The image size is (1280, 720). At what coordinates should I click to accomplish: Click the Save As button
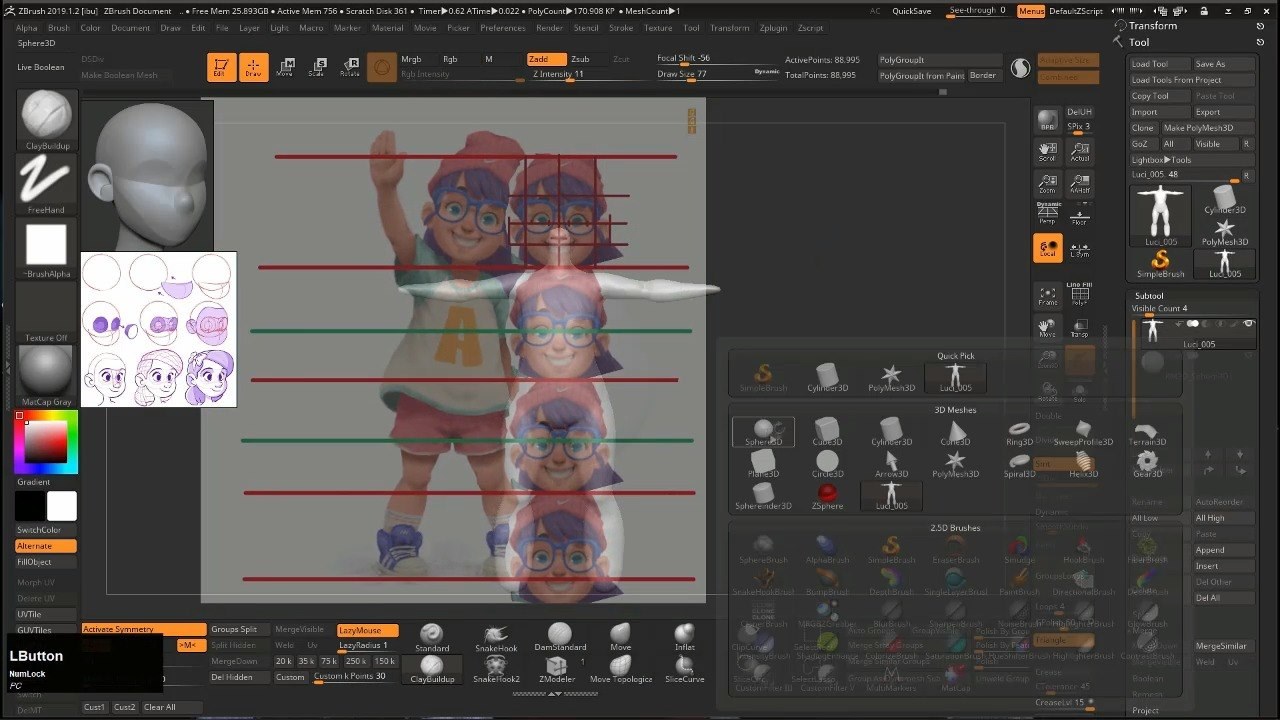click(x=1223, y=64)
